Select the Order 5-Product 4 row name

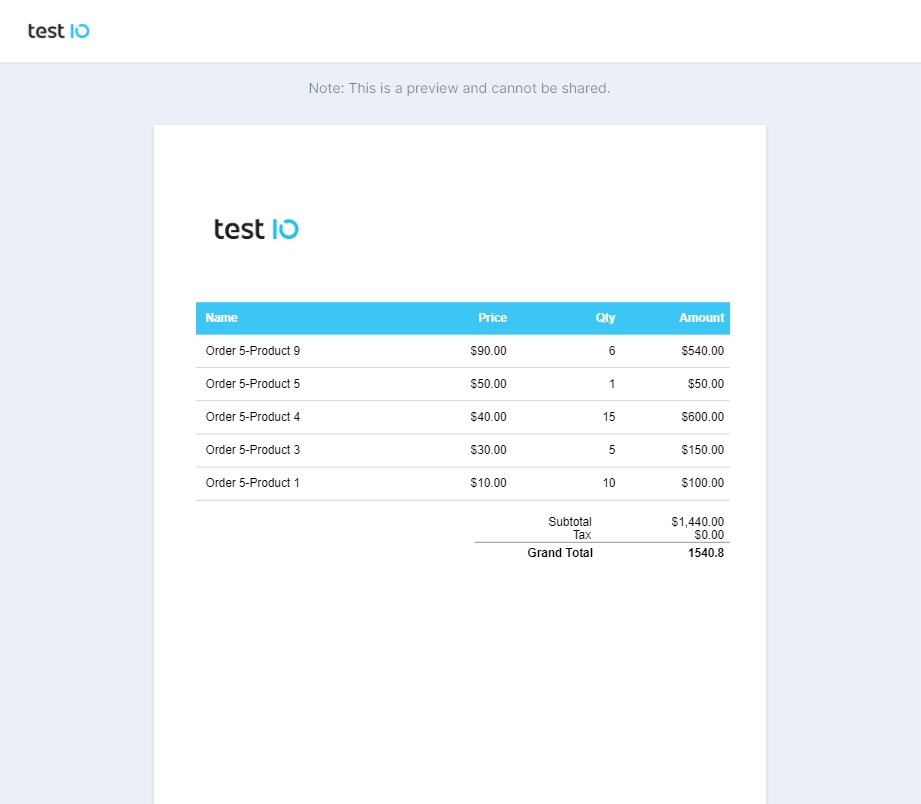(x=253, y=417)
